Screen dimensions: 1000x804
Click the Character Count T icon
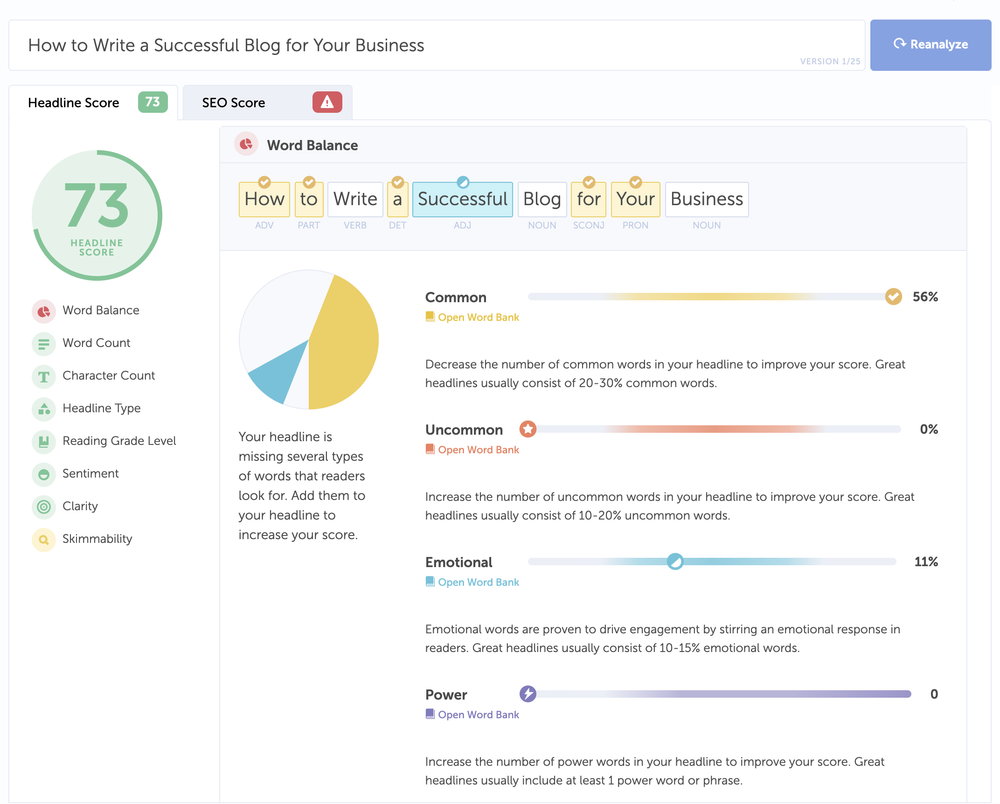coord(43,376)
